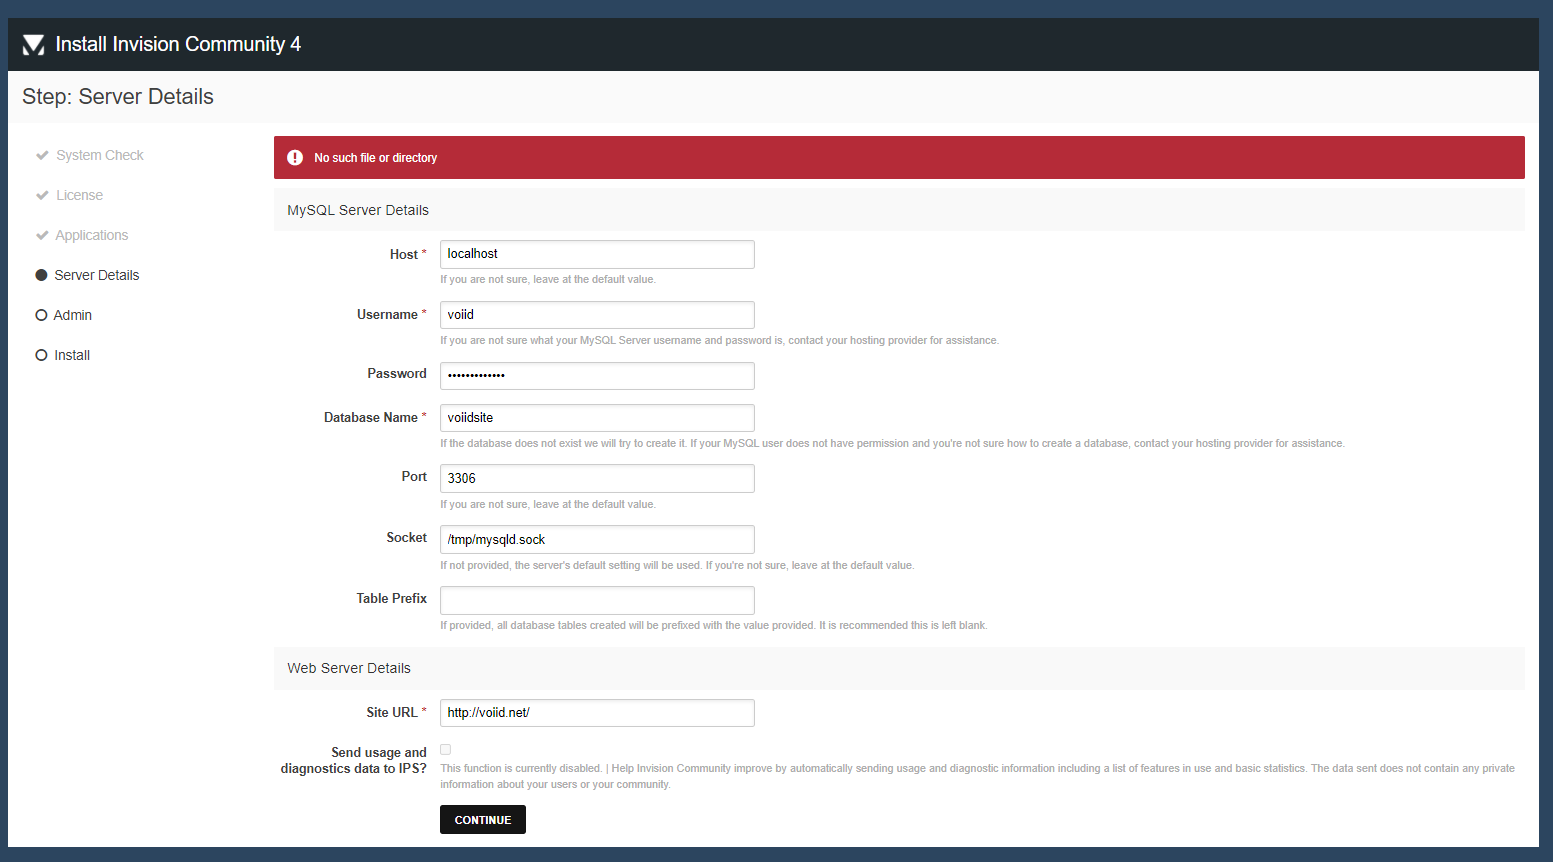Click the 'Table Prefix' field label
Viewport: 1553px width, 862px height.
point(392,598)
